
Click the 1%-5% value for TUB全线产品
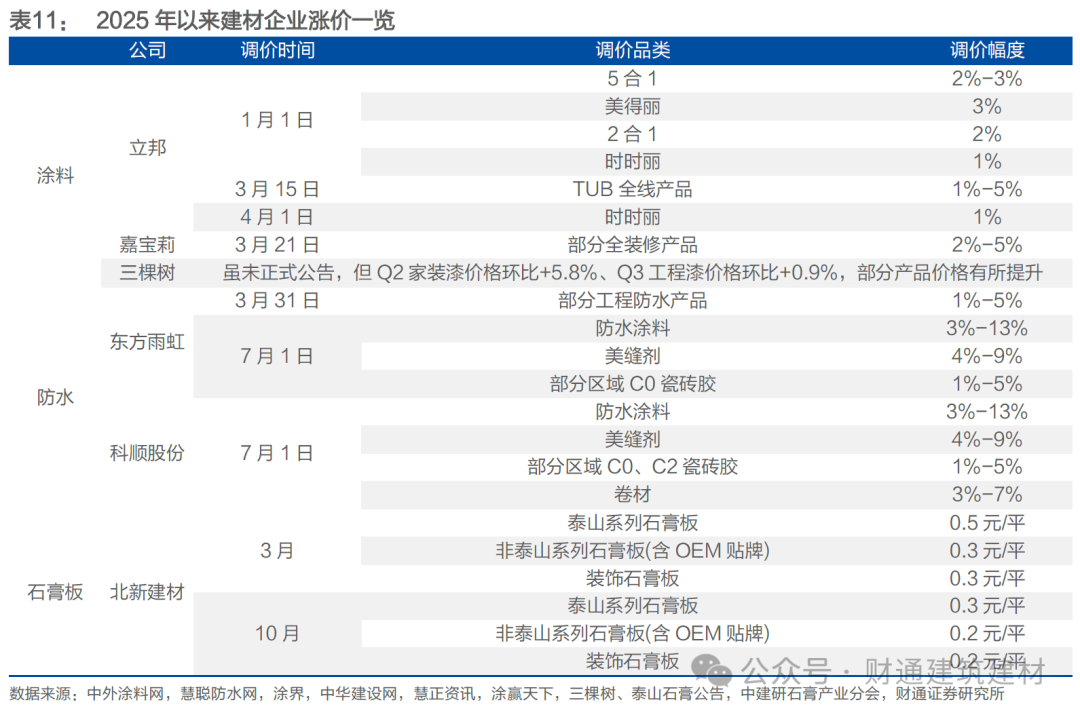(987, 189)
